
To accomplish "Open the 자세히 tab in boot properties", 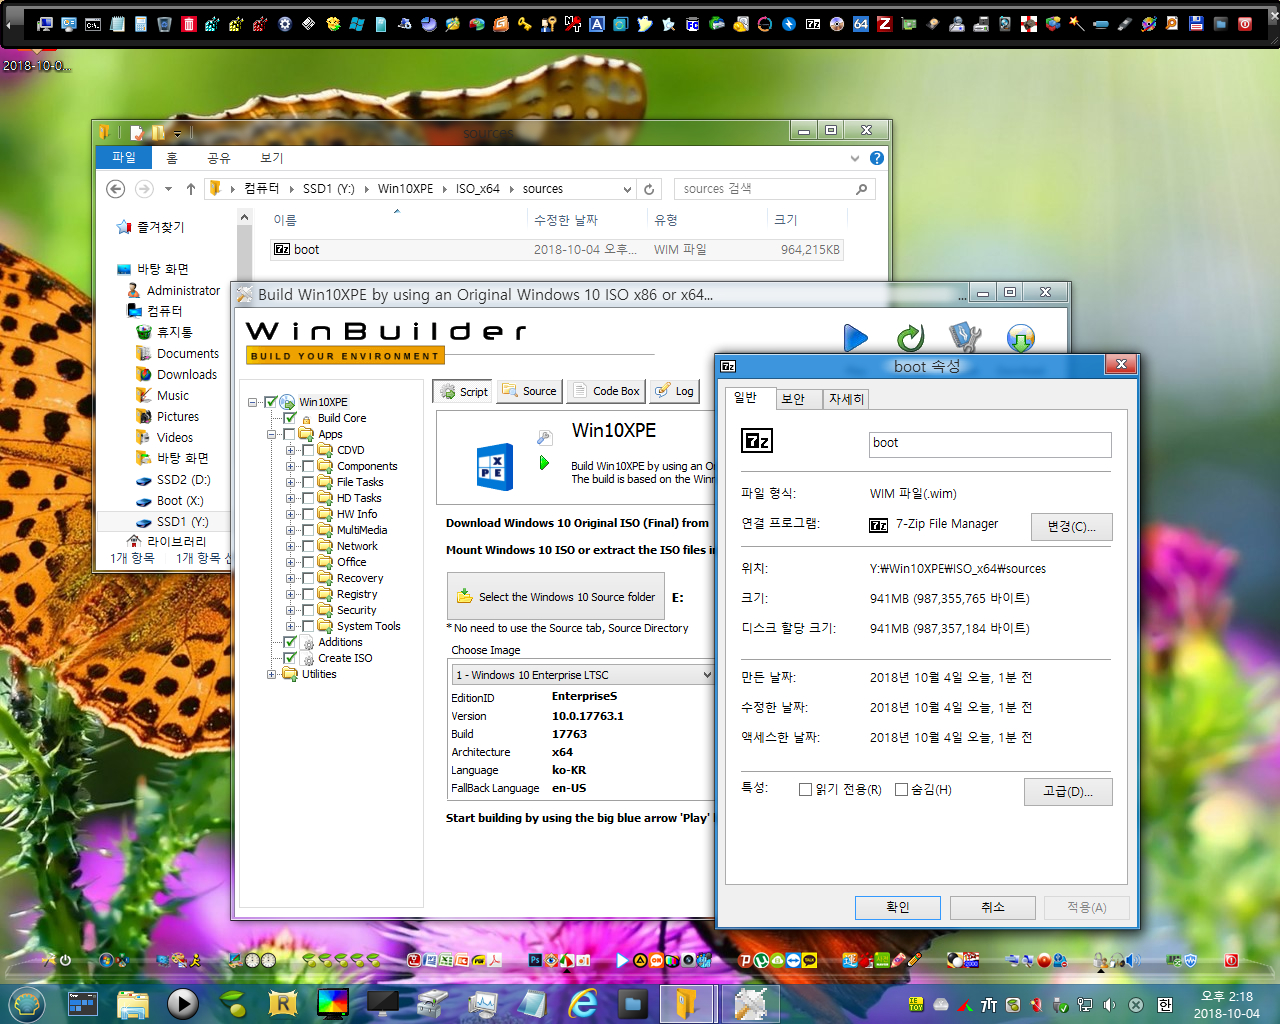I will [x=846, y=399].
